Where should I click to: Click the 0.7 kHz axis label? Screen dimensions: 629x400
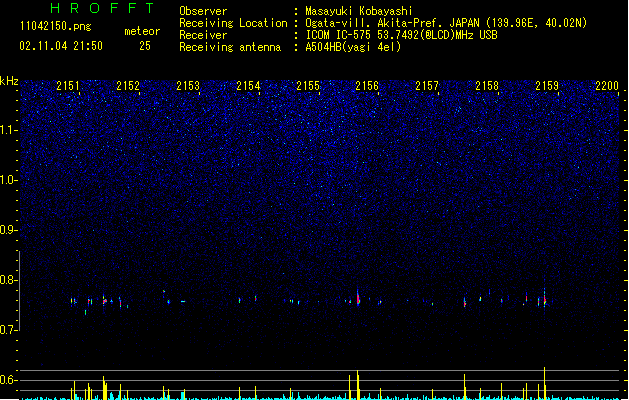pyautogui.click(x=9, y=330)
